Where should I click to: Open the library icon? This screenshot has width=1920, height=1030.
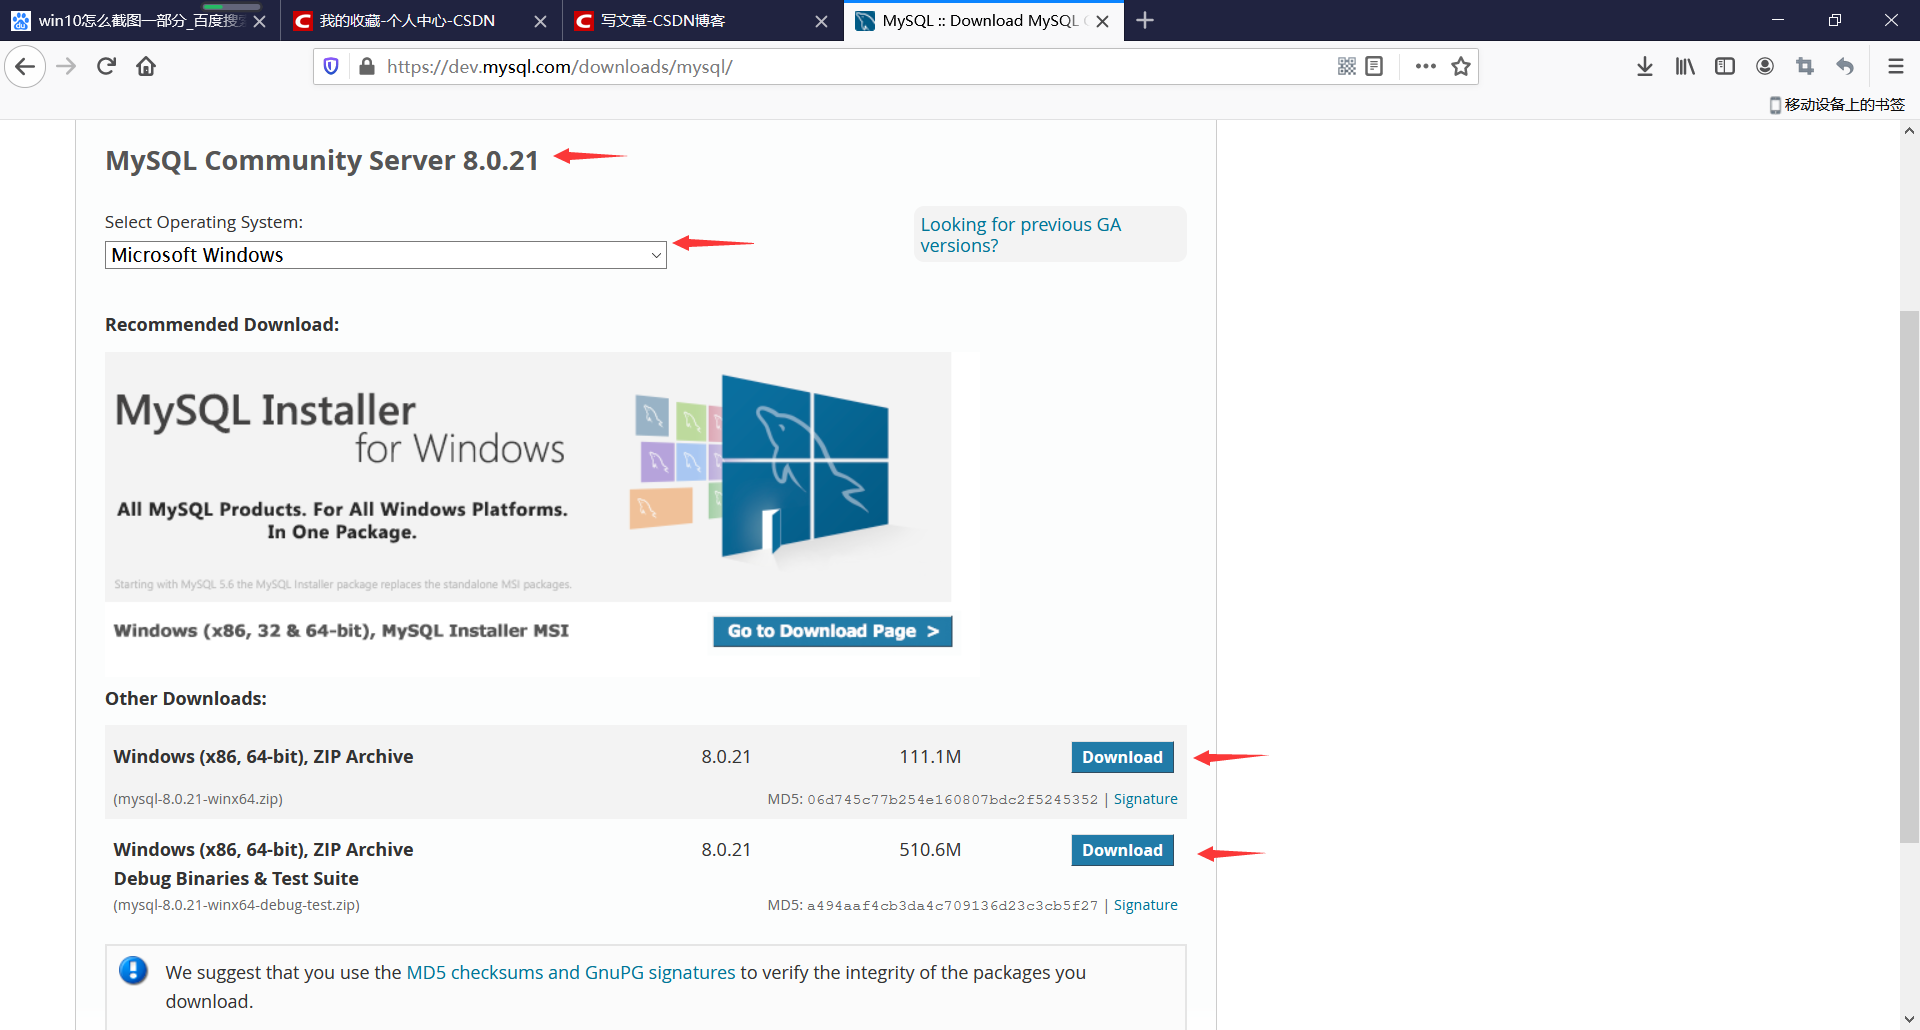(1685, 66)
